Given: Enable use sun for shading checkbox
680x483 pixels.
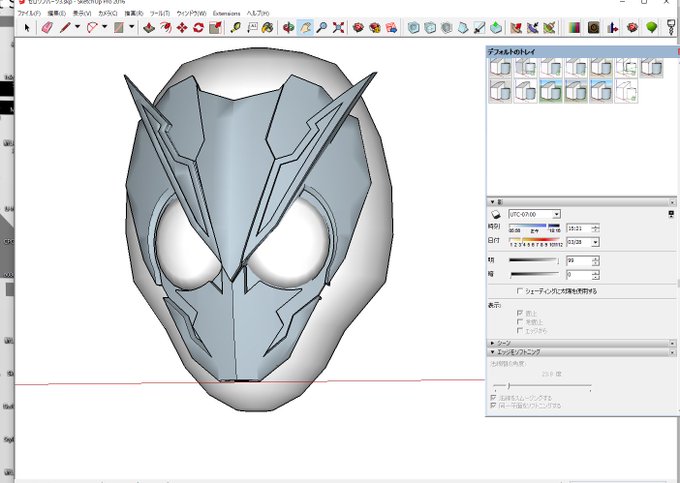Looking at the screenshot, I should [x=519, y=291].
